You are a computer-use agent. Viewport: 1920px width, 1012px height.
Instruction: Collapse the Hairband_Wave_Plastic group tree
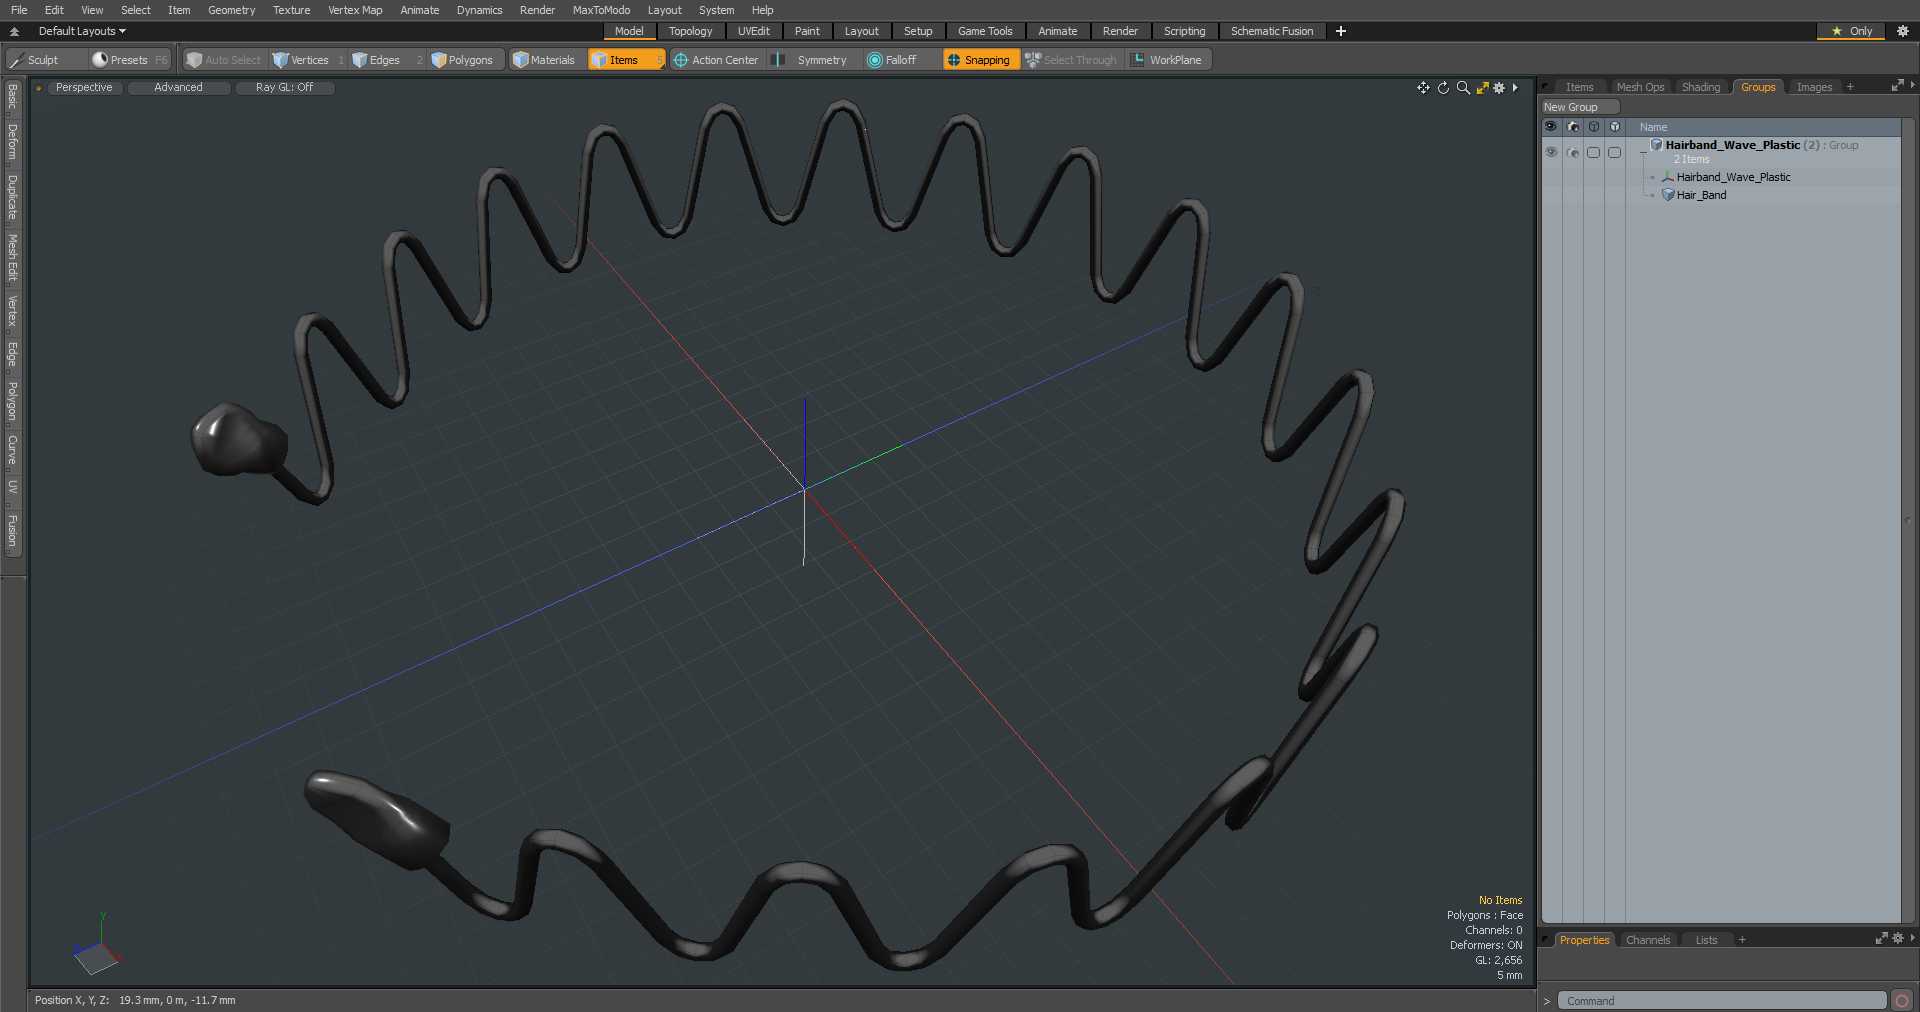[1643, 153]
